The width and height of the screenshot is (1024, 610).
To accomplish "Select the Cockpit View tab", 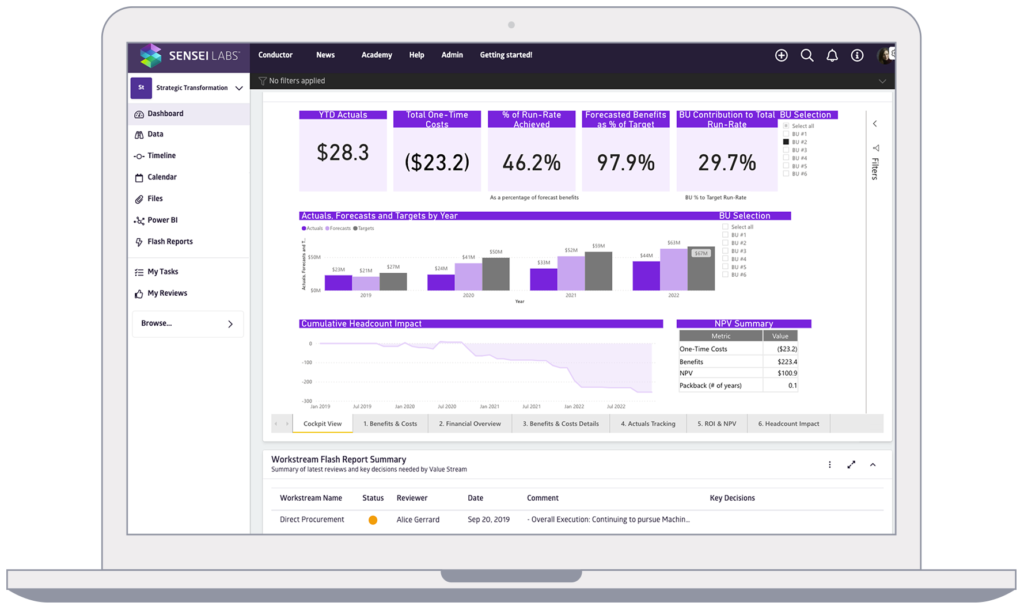I will pyautogui.click(x=323, y=424).
